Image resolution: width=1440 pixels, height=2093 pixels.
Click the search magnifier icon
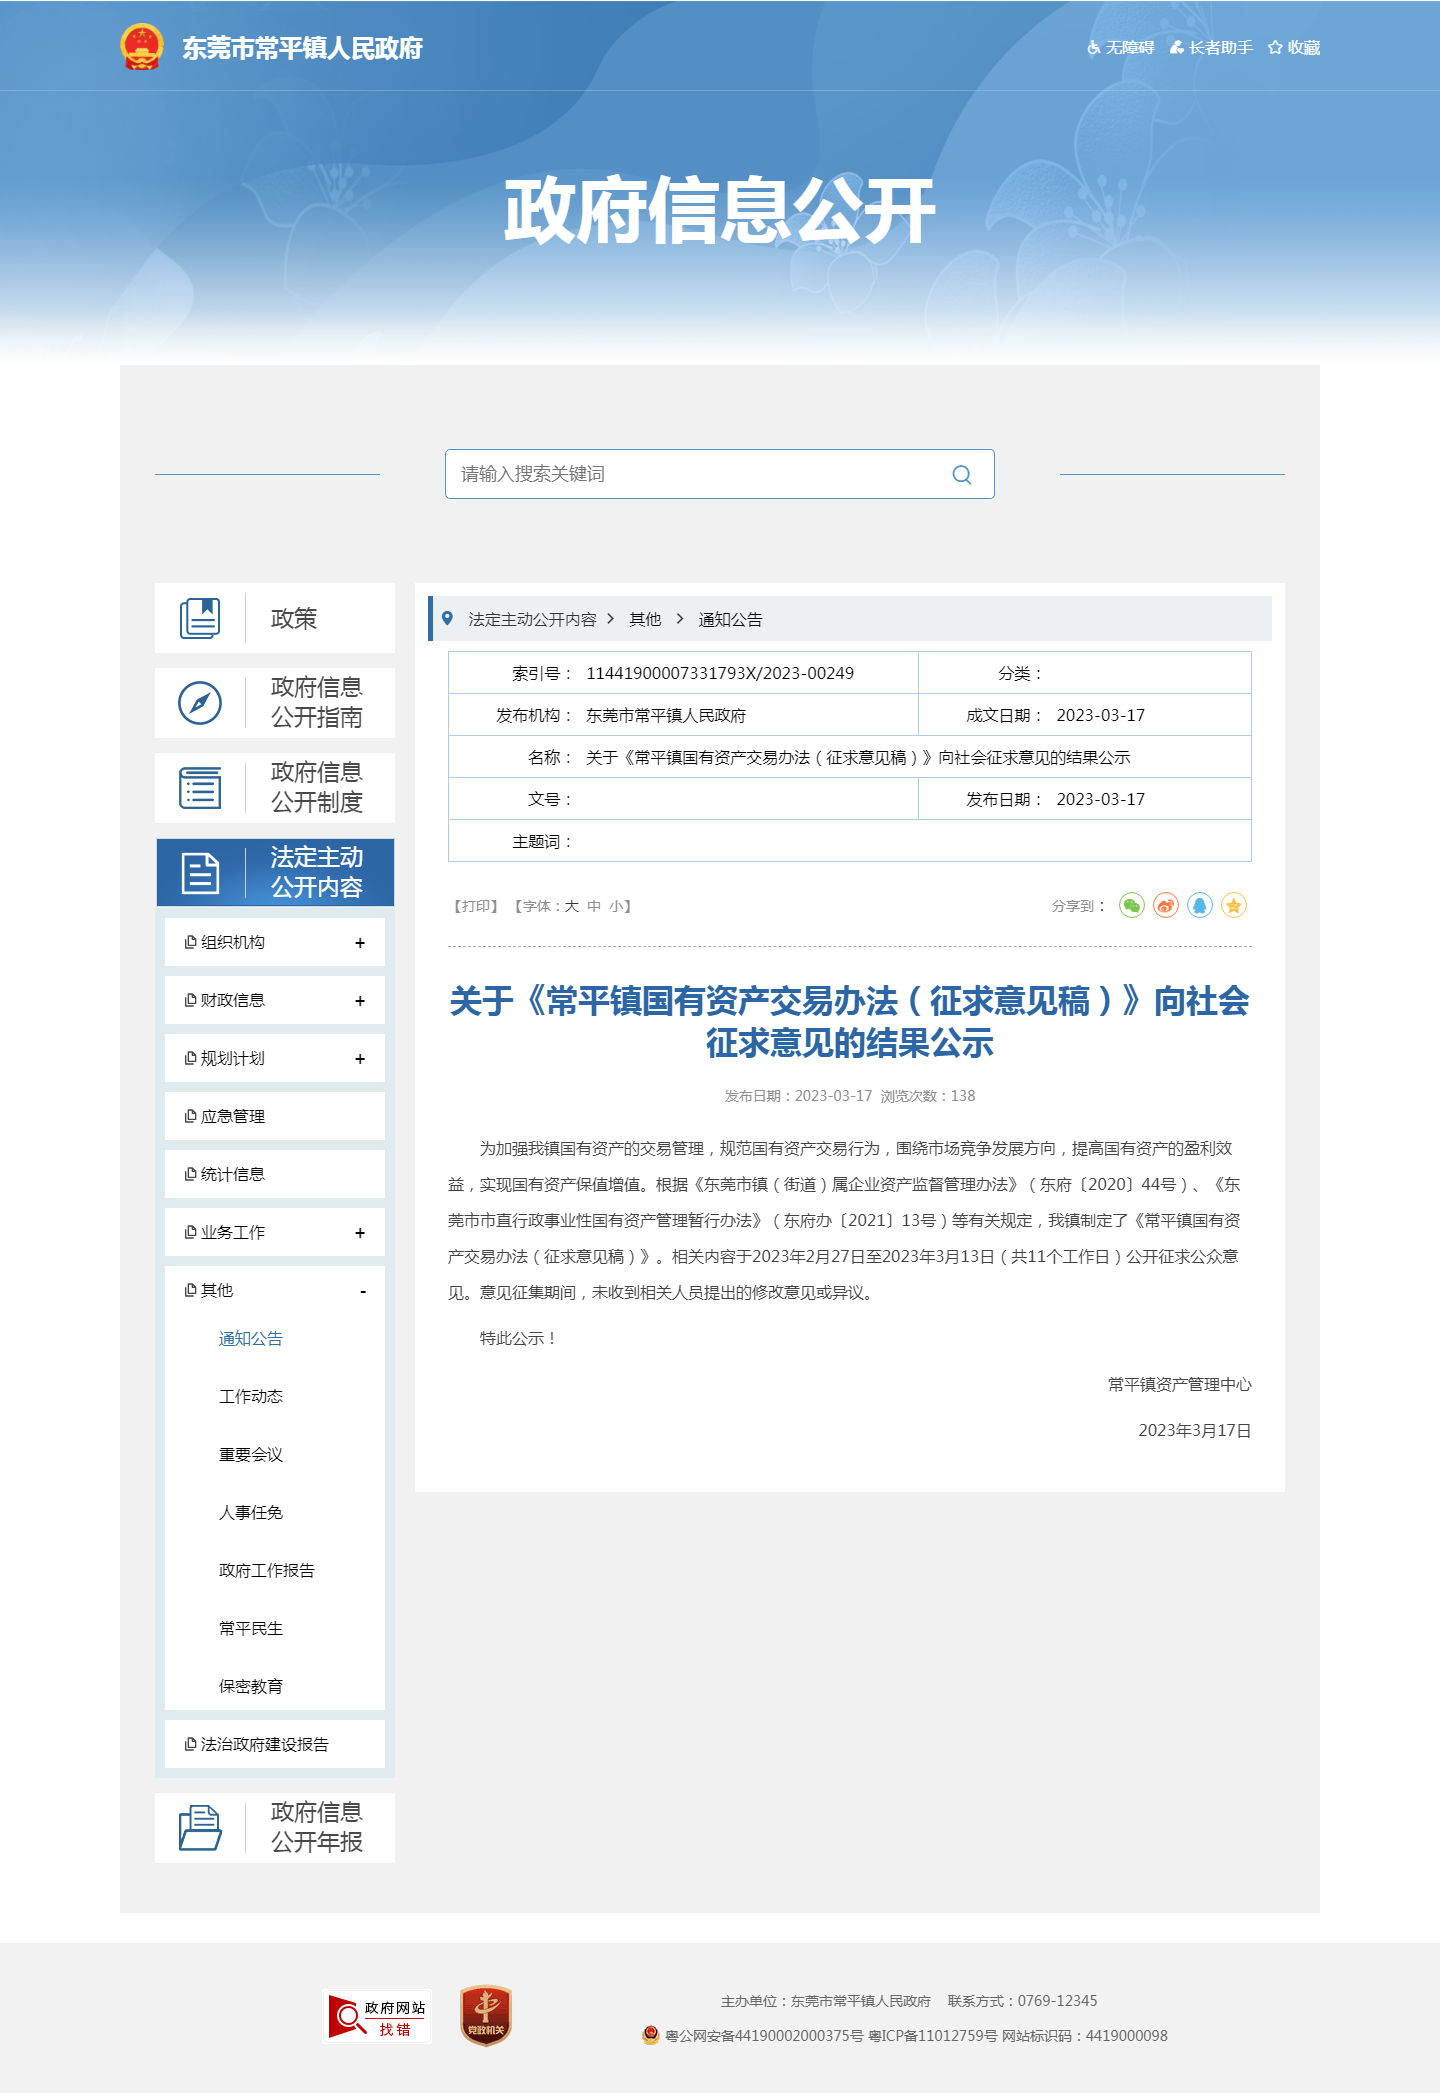(962, 474)
